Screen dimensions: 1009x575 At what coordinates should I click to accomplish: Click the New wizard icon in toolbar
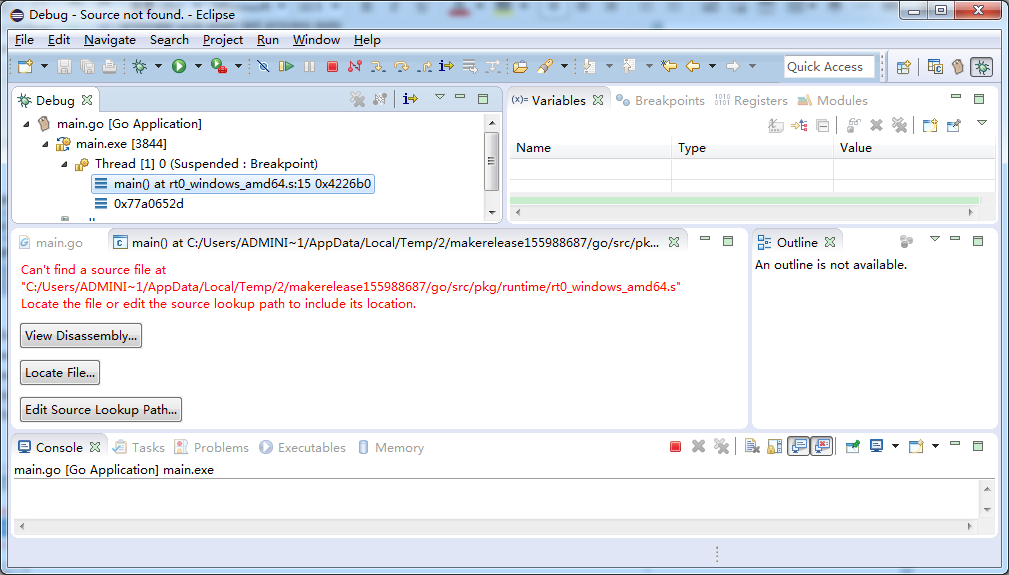[26, 66]
